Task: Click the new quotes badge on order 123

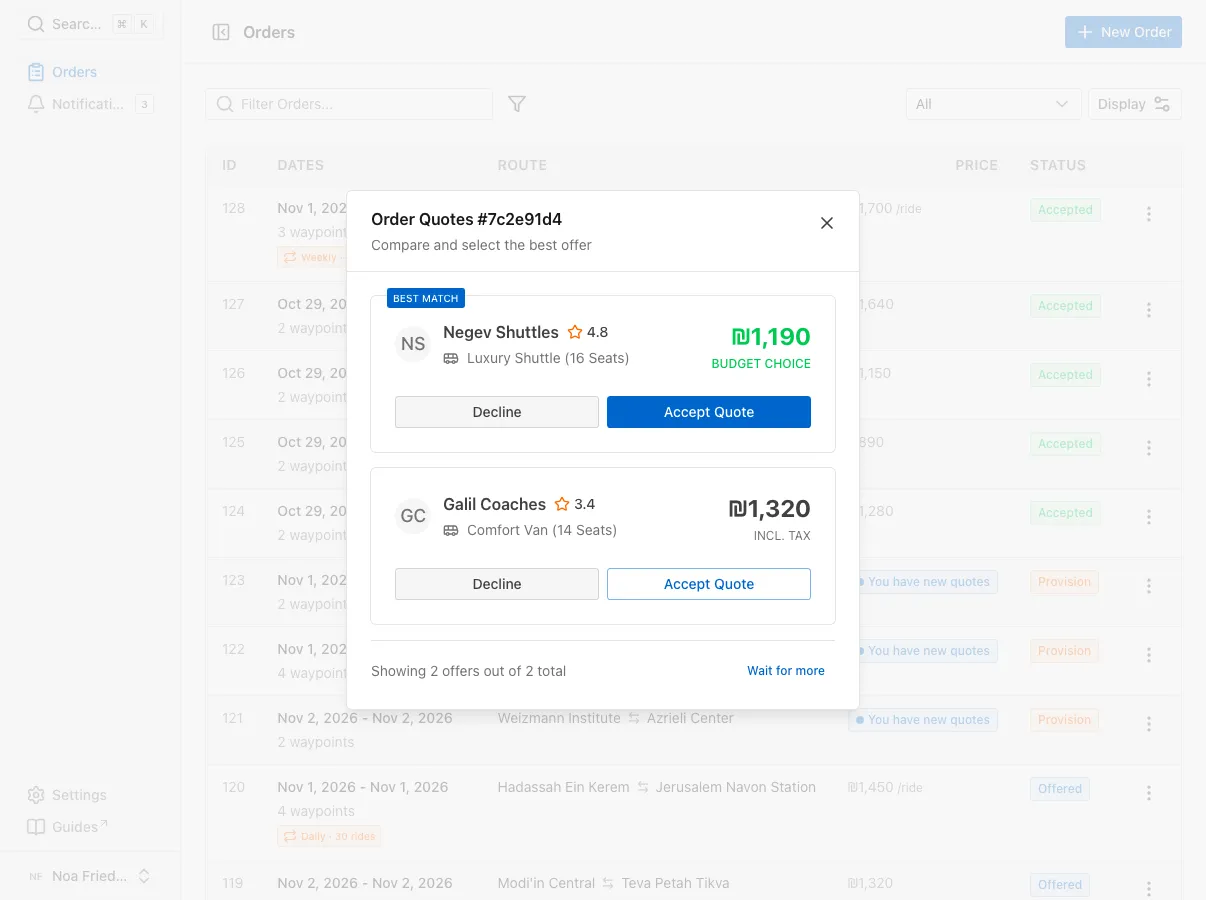Action: [927, 582]
